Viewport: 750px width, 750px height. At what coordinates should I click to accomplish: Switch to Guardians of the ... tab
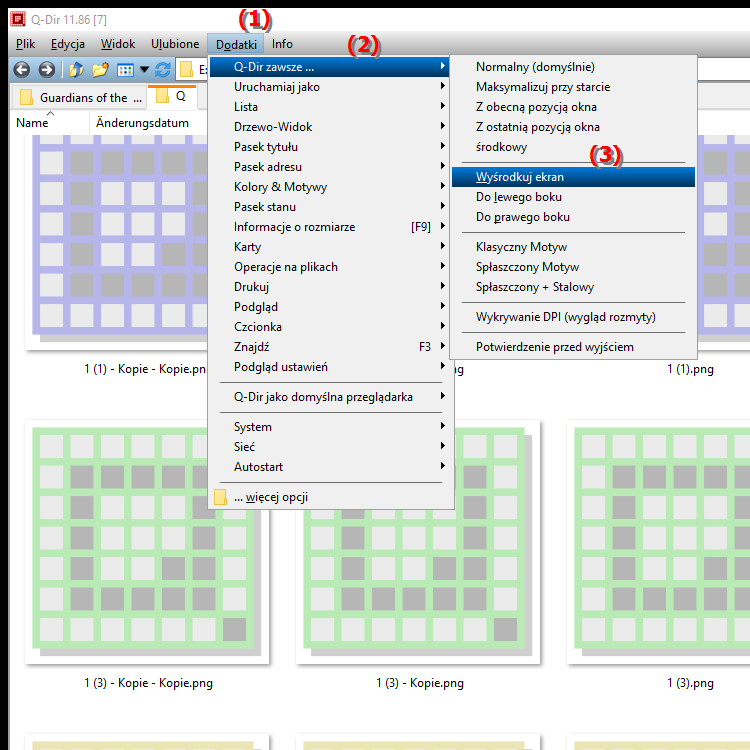pos(78,98)
